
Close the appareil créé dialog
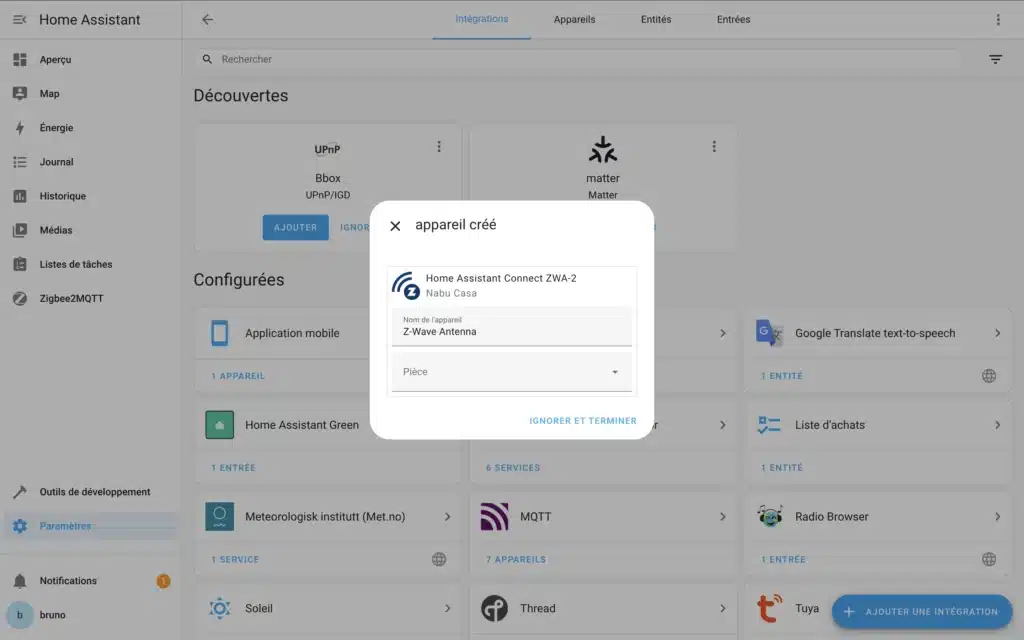[x=395, y=226]
